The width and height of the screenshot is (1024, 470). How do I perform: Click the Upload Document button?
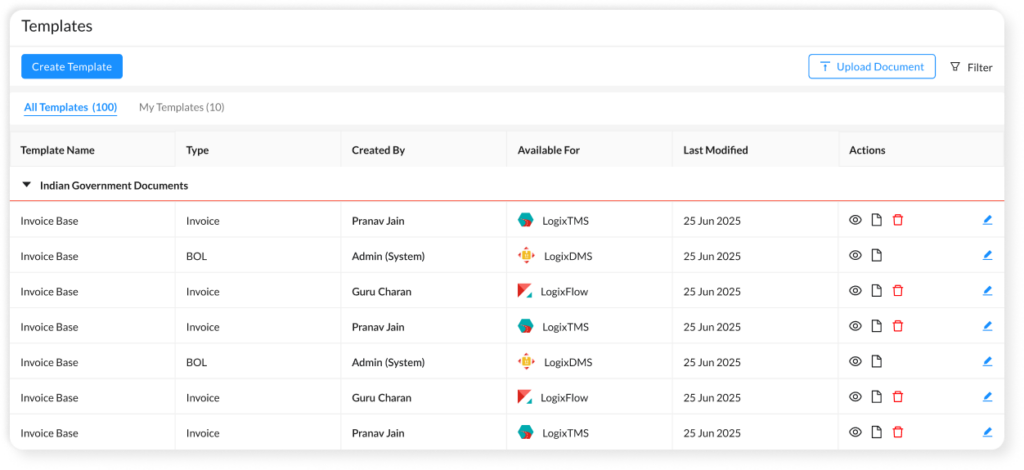pos(871,67)
